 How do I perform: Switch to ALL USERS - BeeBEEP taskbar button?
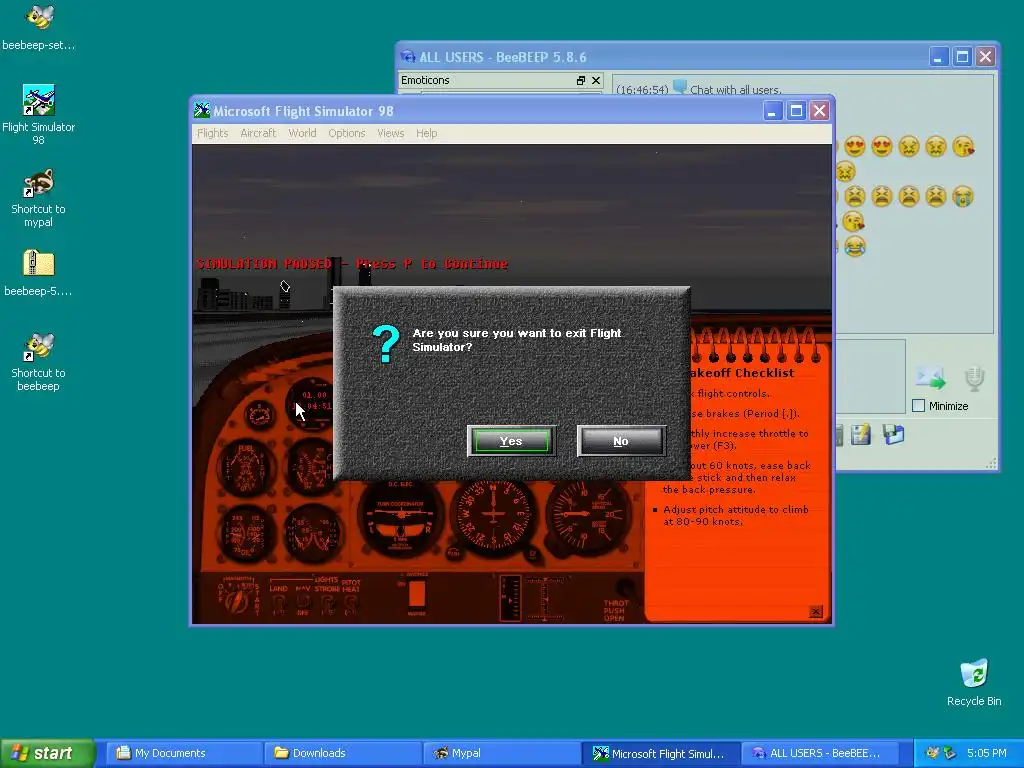click(820, 753)
